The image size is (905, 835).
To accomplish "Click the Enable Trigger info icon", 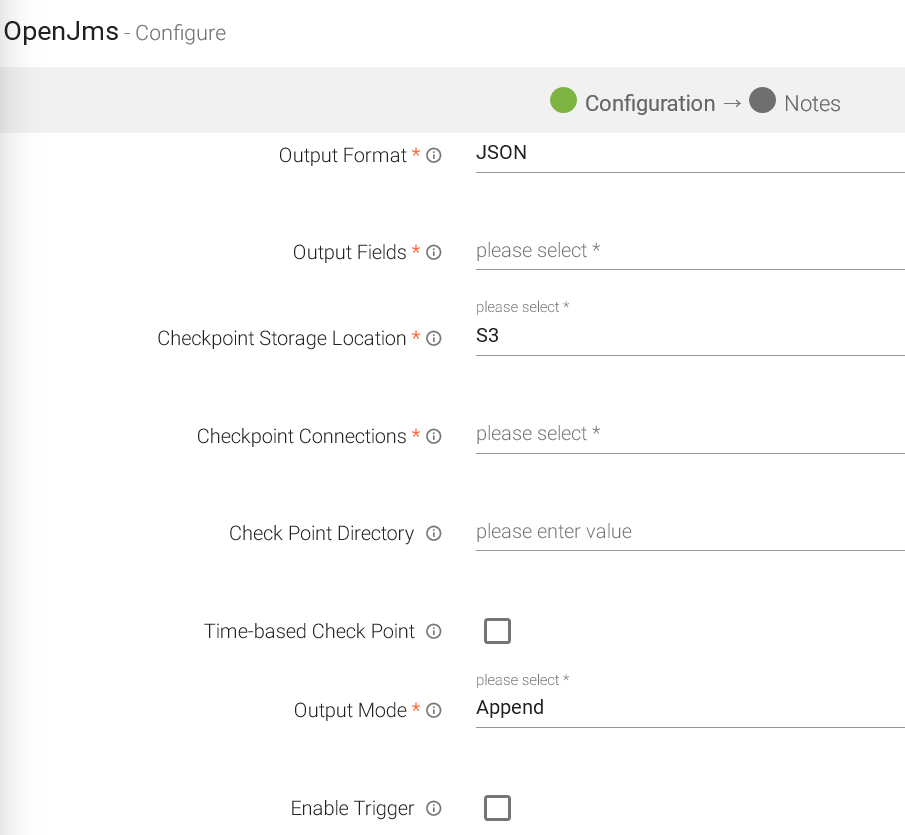I will [434, 808].
